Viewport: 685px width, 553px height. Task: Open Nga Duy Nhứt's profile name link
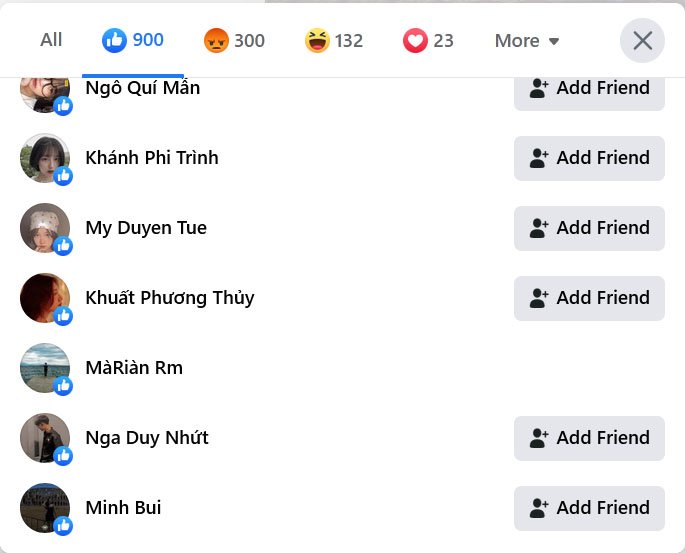pos(147,438)
